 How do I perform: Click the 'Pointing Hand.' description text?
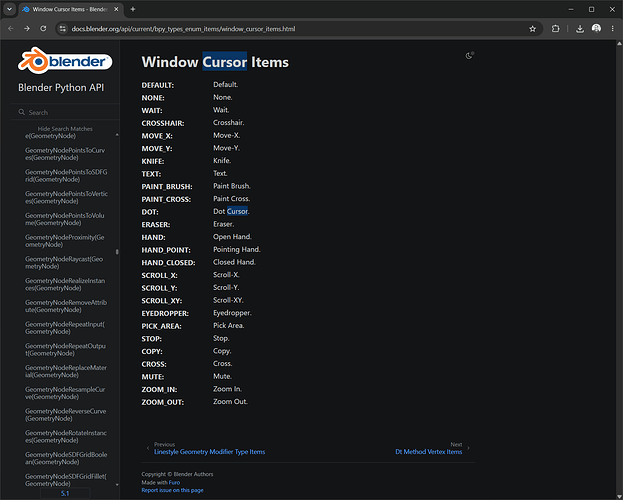[x=237, y=250]
